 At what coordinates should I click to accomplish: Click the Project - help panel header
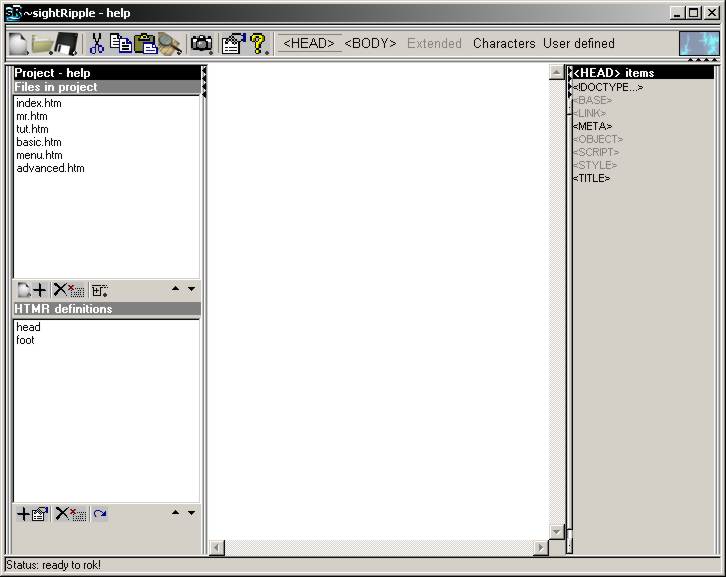[107, 73]
